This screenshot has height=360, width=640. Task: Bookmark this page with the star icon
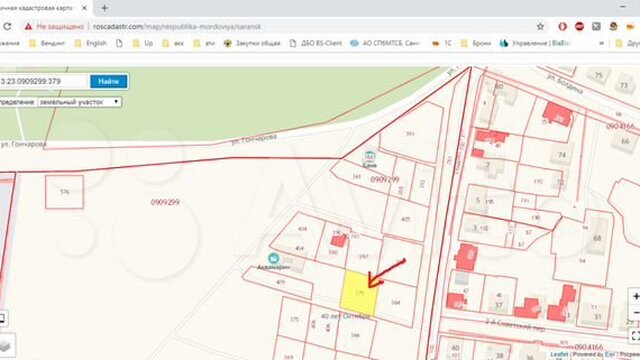[x=540, y=27]
